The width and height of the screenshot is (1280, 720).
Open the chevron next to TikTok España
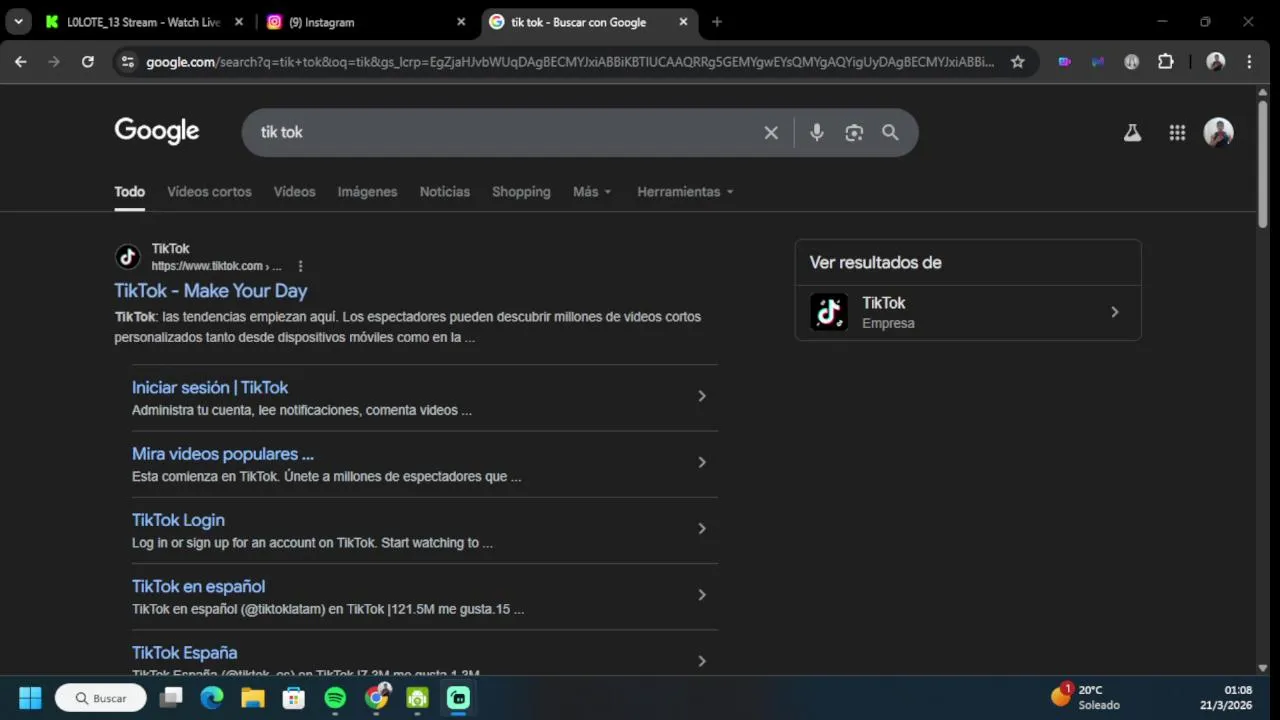coord(702,661)
